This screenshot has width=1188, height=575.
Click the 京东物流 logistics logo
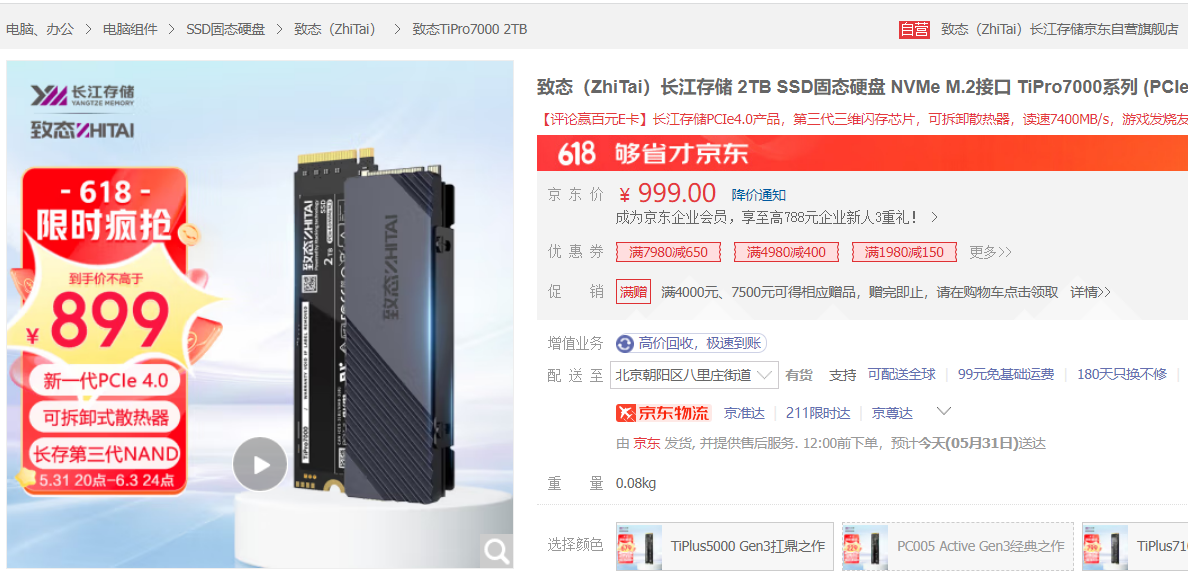click(663, 413)
